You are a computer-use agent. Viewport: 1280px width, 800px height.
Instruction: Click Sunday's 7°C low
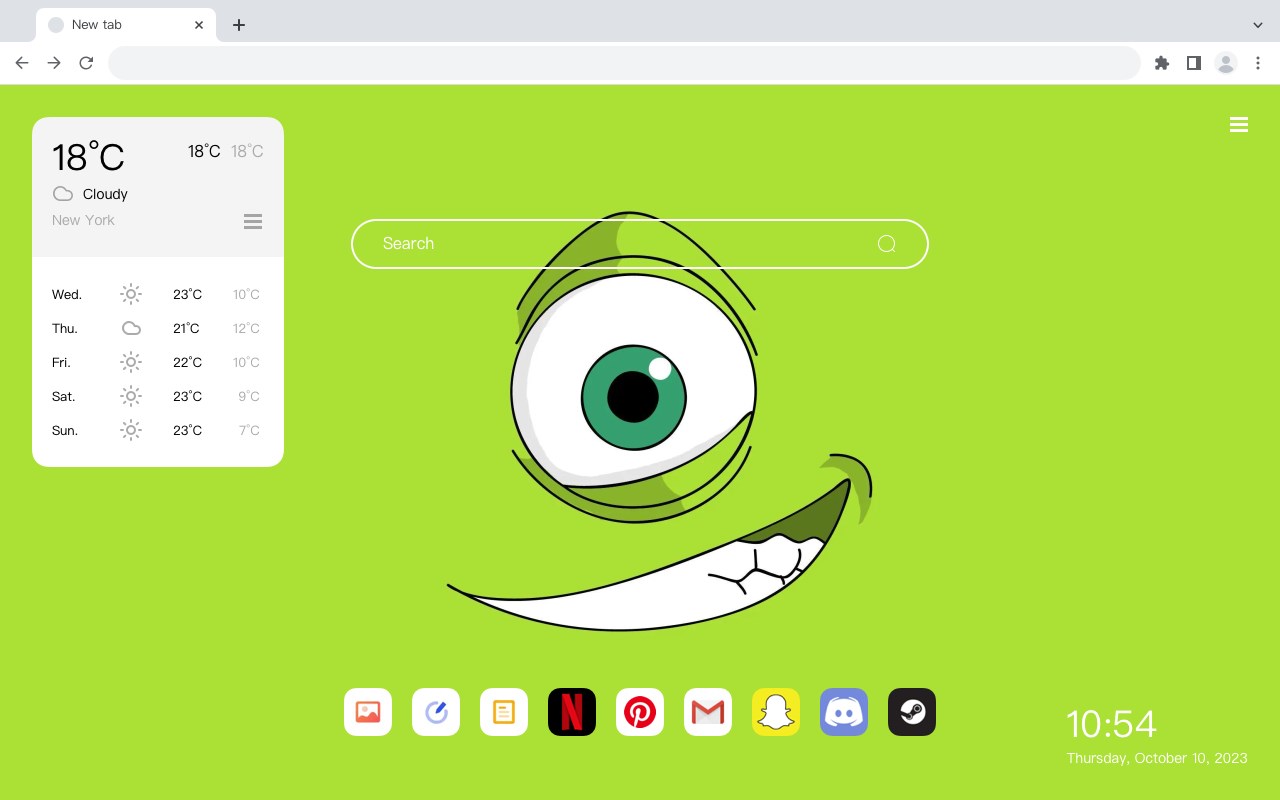click(x=249, y=430)
